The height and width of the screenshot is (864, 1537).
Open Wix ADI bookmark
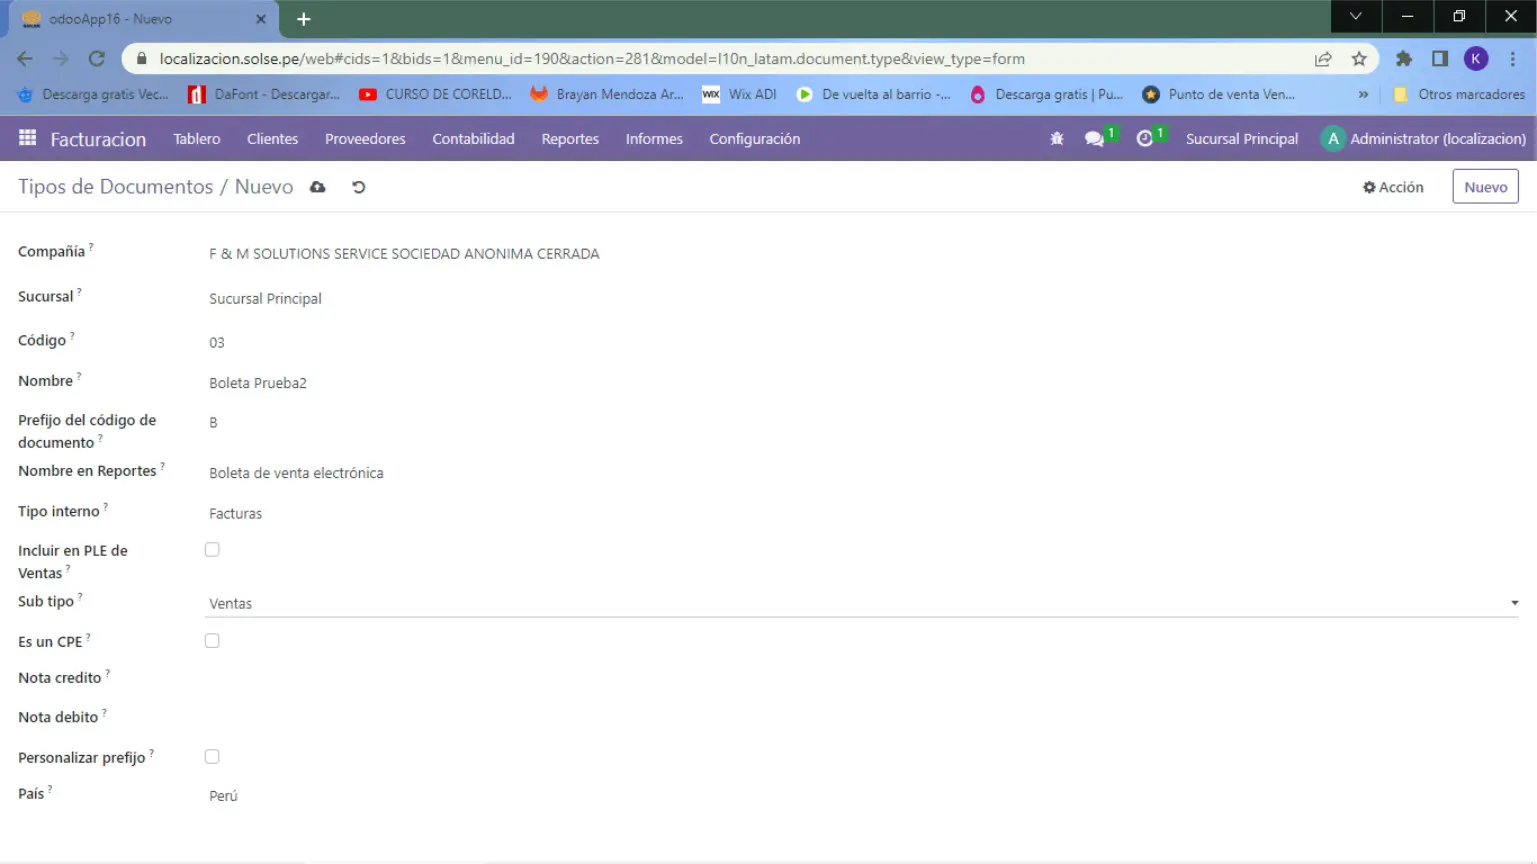(740, 94)
